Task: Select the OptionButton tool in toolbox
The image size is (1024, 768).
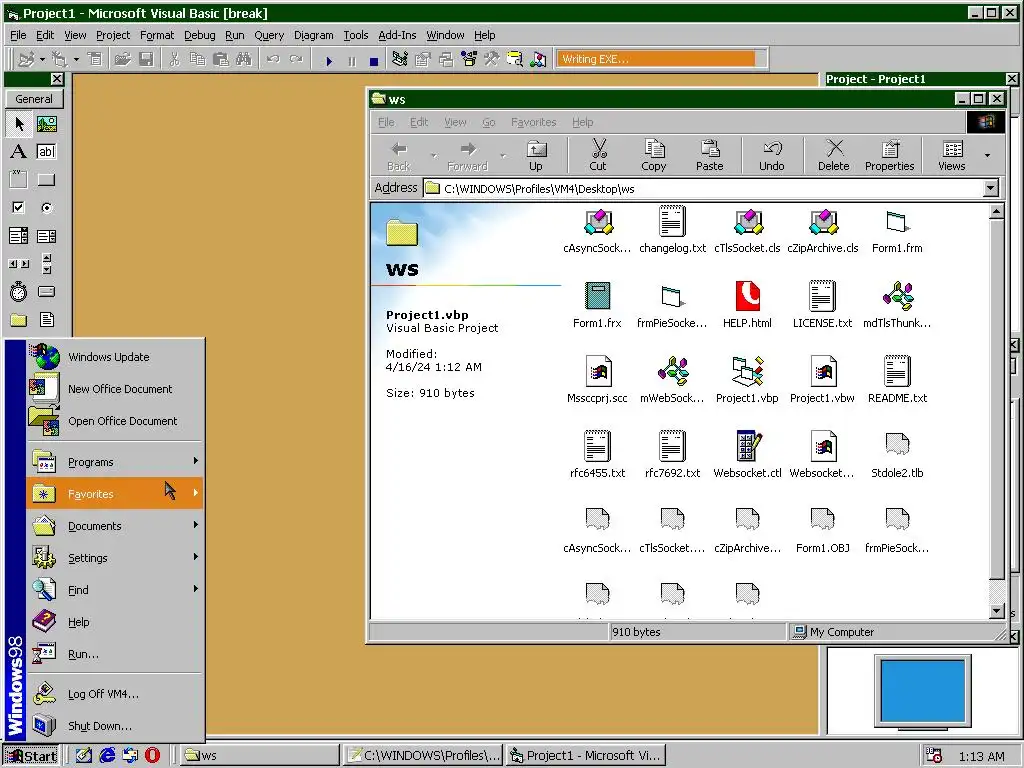Action: pyautogui.click(x=46, y=208)
